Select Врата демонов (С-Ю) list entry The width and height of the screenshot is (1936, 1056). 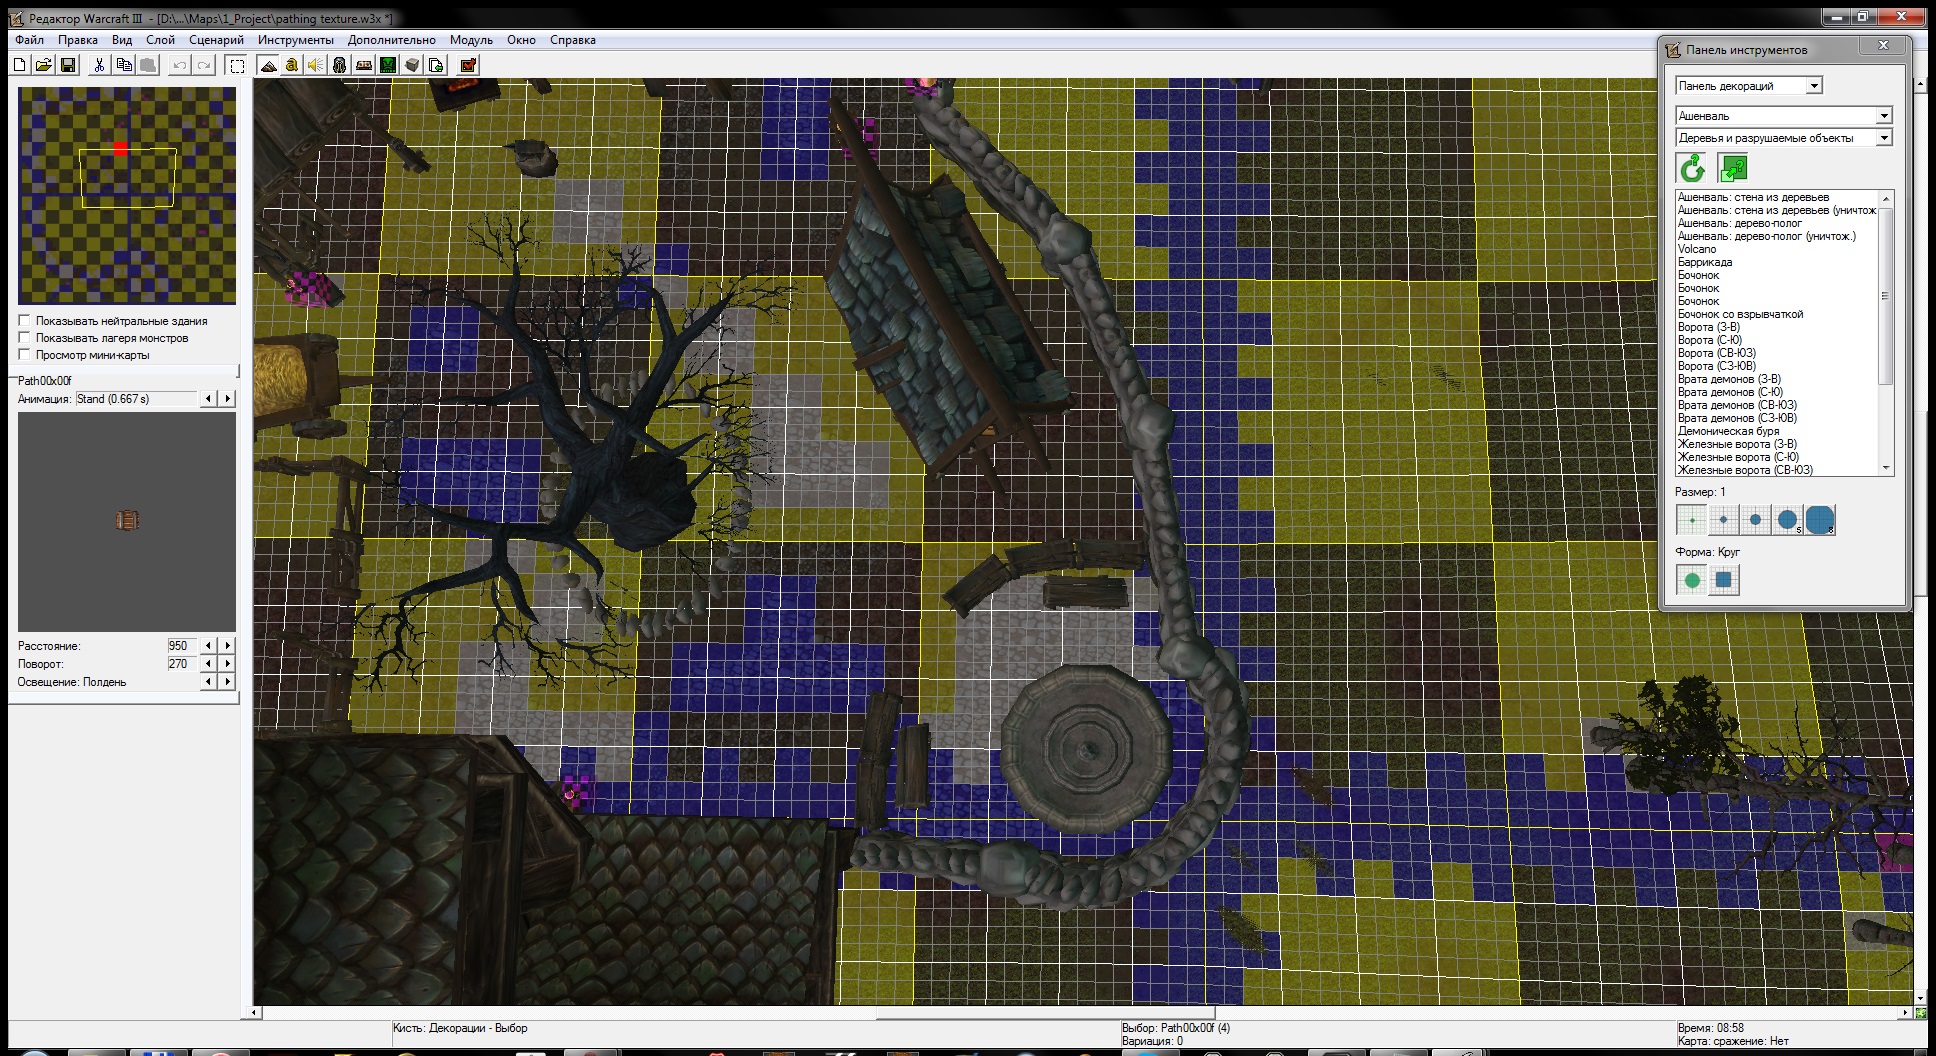click(x=1730, y=392)
